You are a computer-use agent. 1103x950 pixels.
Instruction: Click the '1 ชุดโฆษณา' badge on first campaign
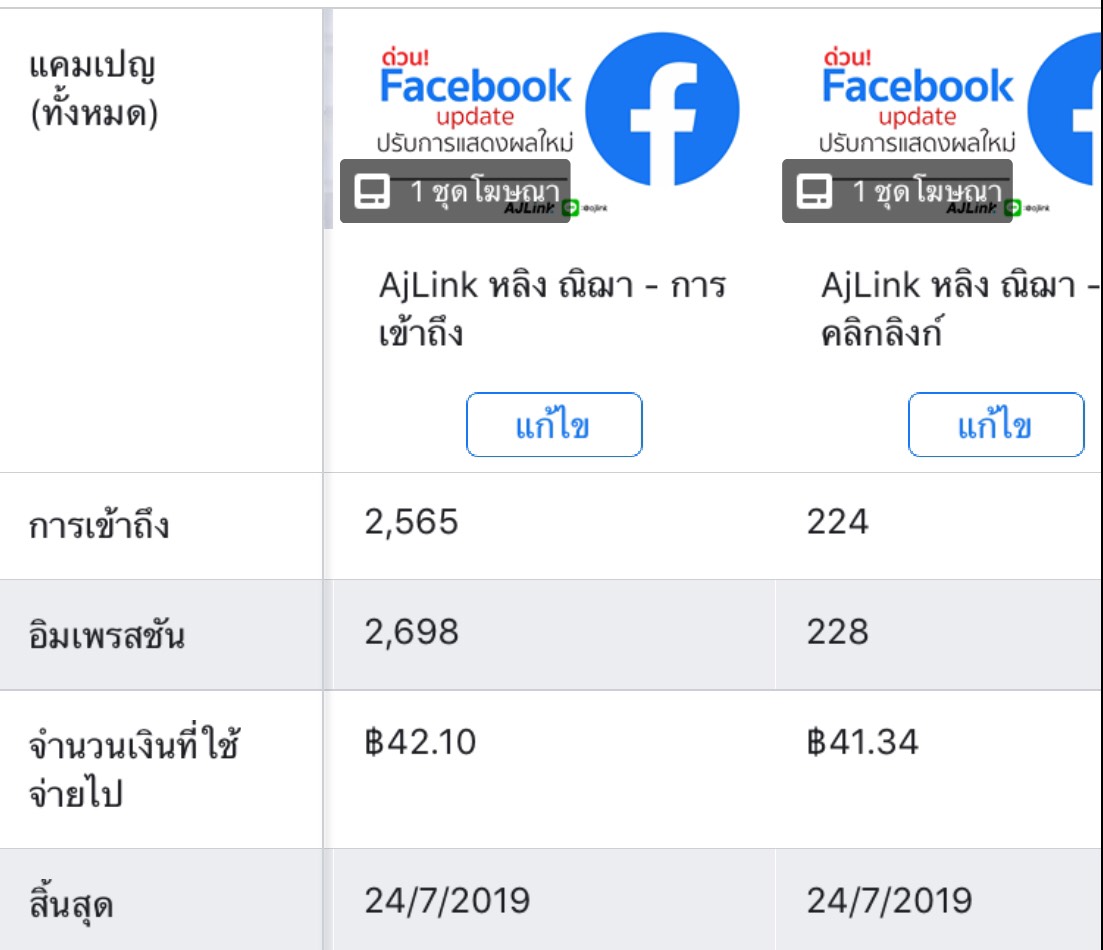455,191
